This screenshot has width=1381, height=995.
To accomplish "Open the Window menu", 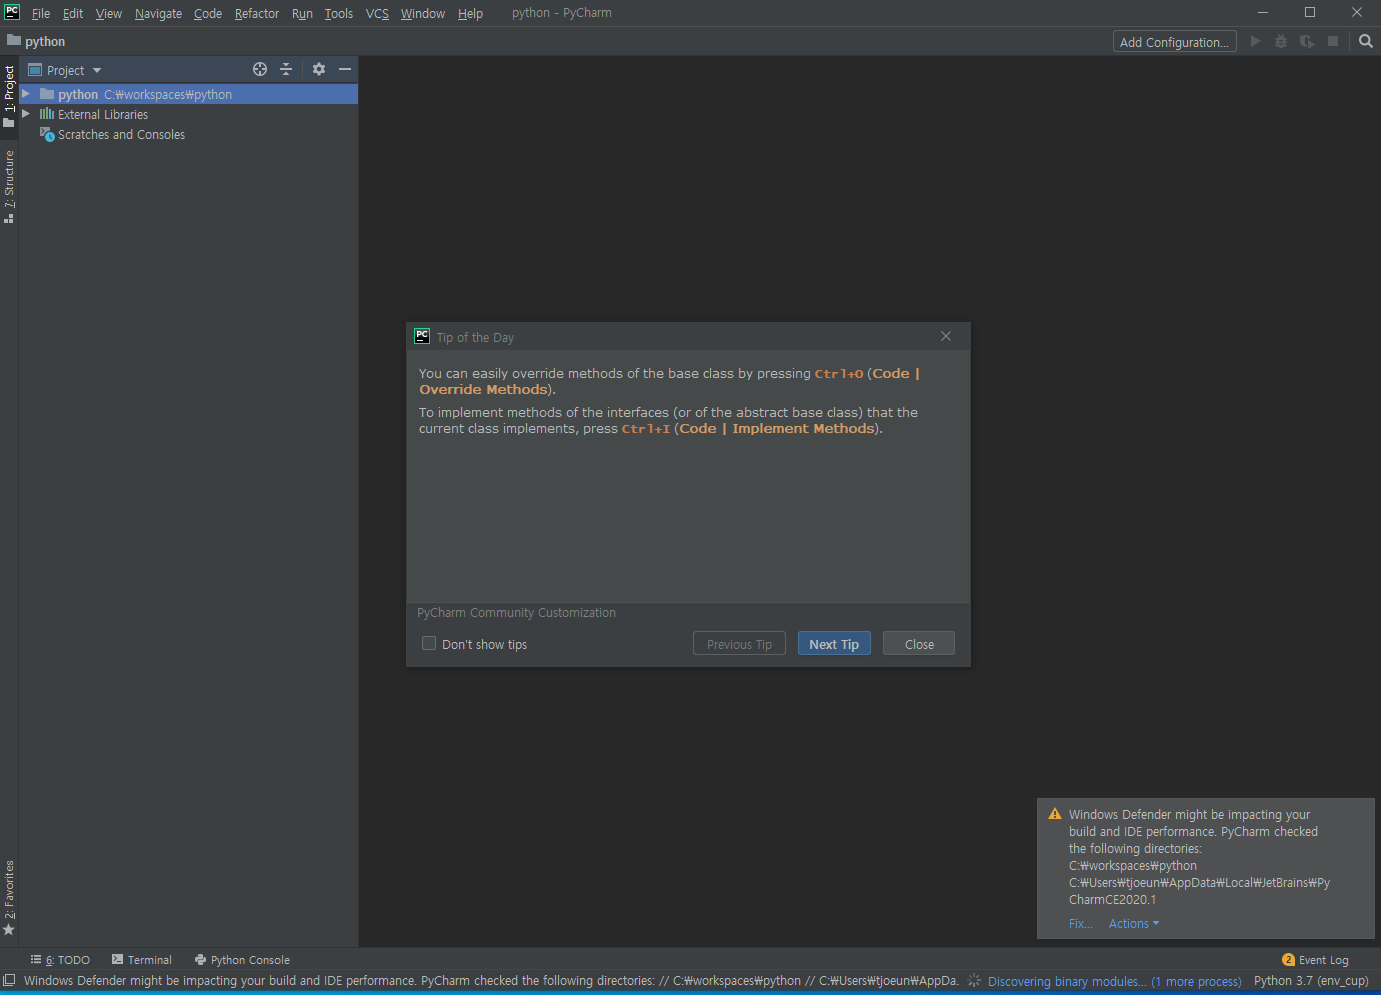I will pyautogui.click(x=423, y=13).
